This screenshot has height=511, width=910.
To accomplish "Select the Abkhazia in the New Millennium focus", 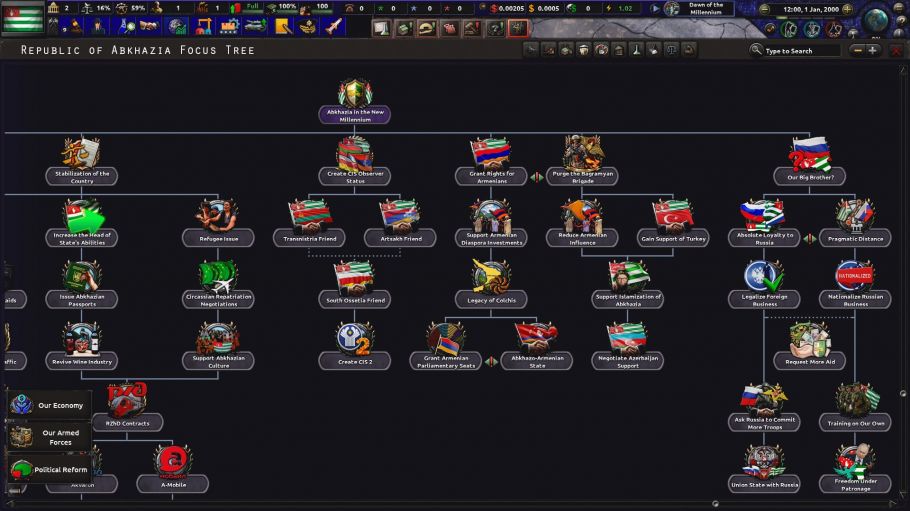I will point(355,101).
